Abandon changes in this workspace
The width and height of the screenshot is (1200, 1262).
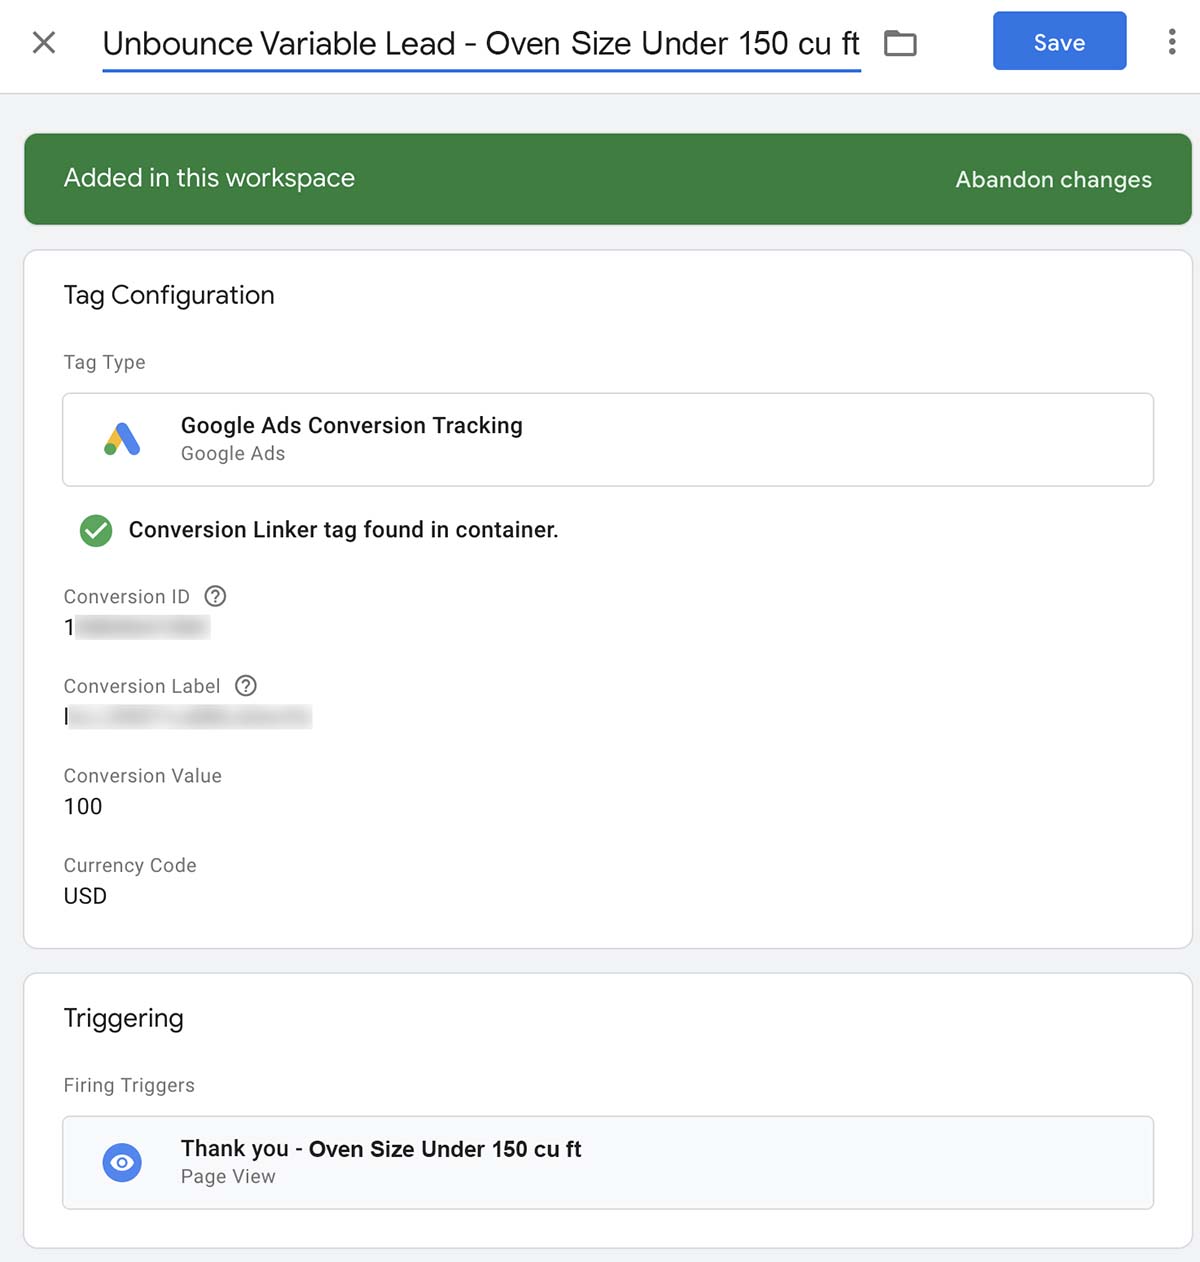coord(1053,180)
